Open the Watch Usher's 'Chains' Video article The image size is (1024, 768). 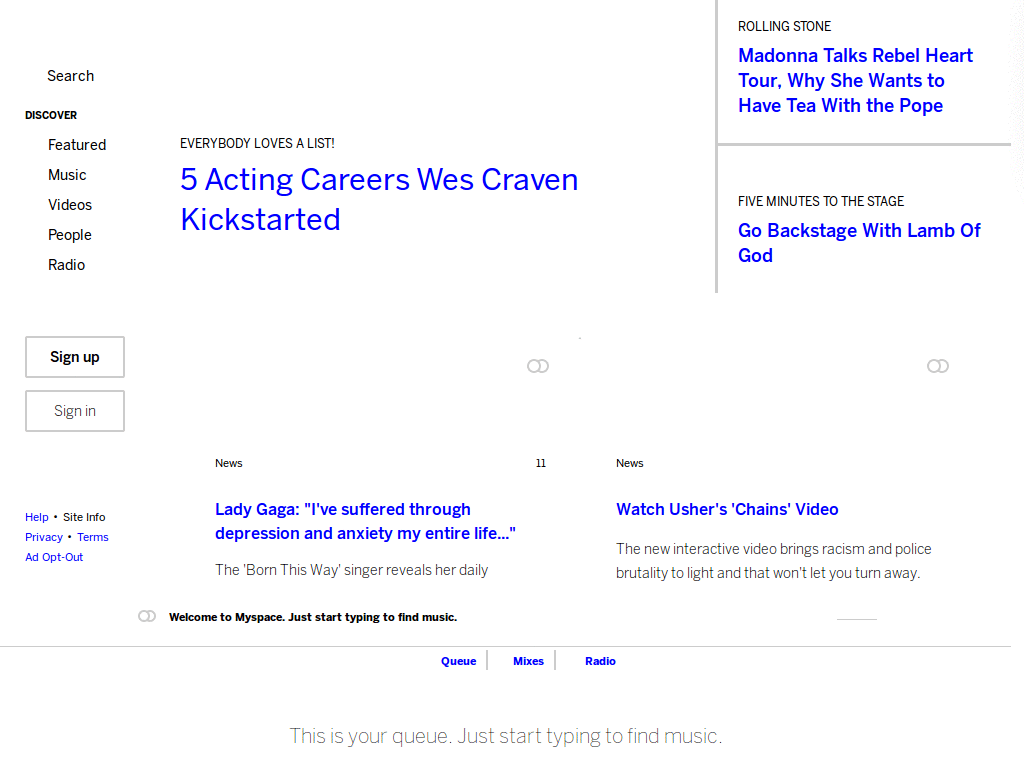tap(728, 509)
